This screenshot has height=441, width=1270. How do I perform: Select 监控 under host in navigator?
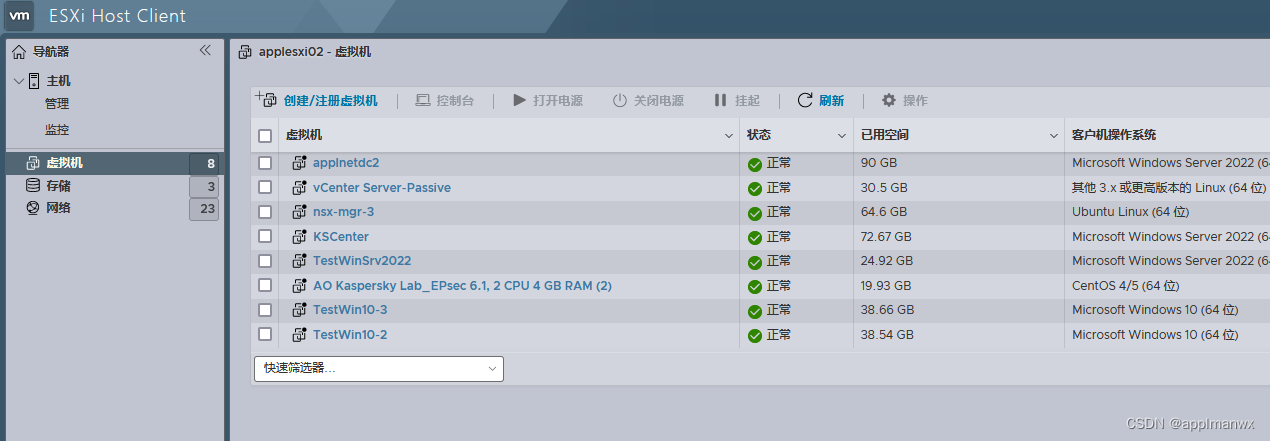57,130
